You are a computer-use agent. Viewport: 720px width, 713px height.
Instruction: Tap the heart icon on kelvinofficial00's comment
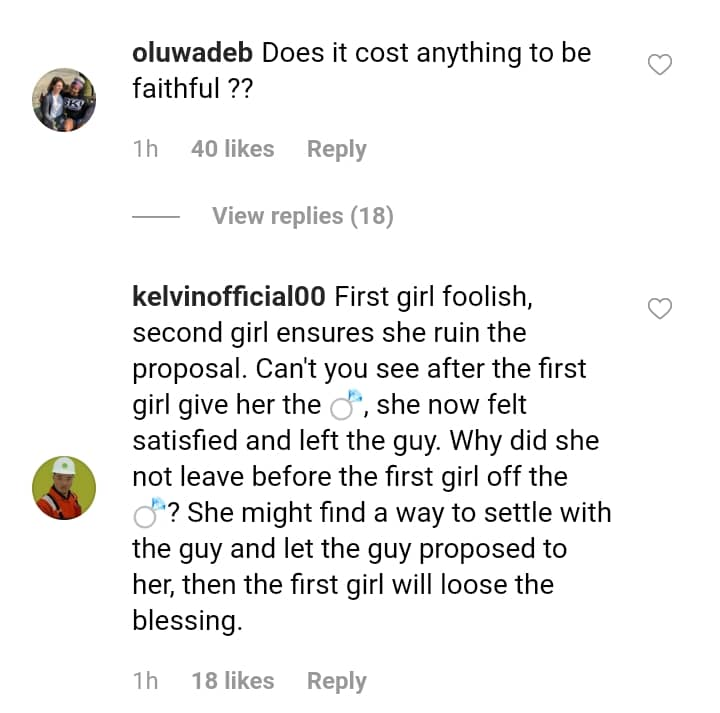(x=660, y=309)
